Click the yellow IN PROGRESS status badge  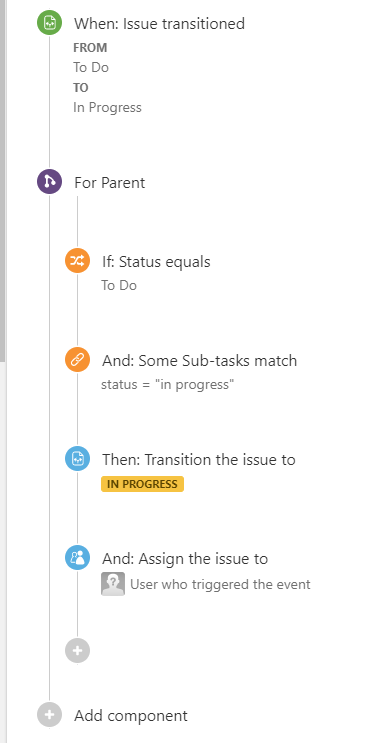(x=142, y=484)
